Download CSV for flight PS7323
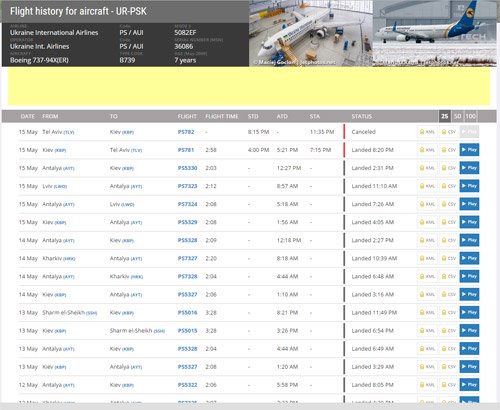The image size is (500, 410). (448, 186)
